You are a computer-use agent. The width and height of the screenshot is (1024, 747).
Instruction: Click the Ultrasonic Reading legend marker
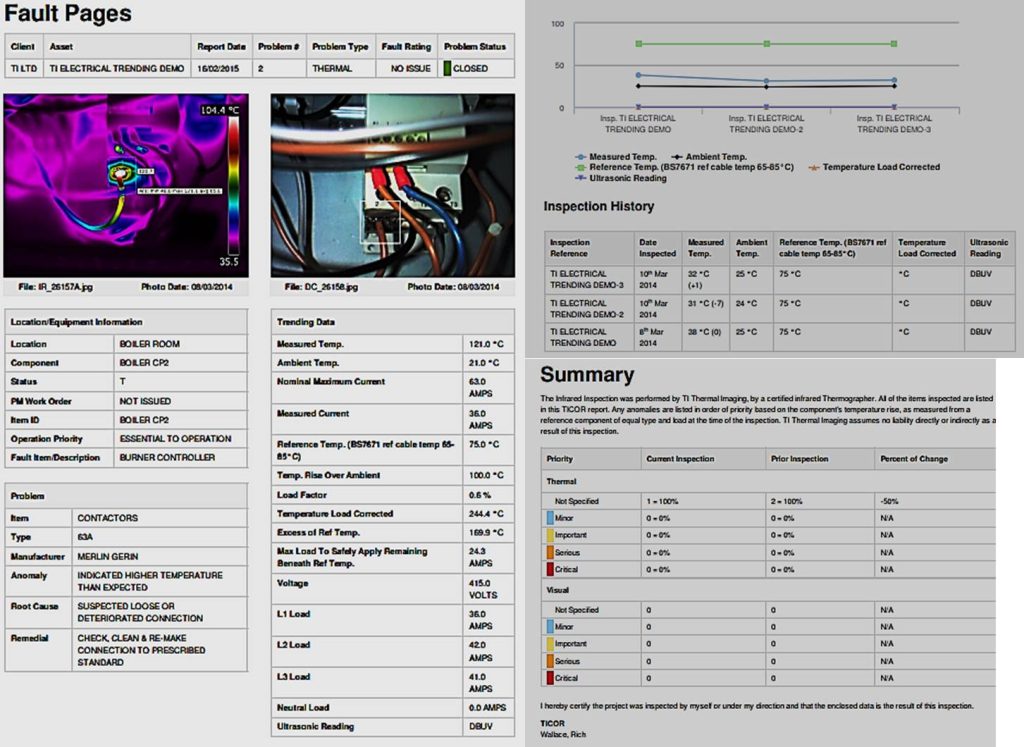(x=581, y=178)
